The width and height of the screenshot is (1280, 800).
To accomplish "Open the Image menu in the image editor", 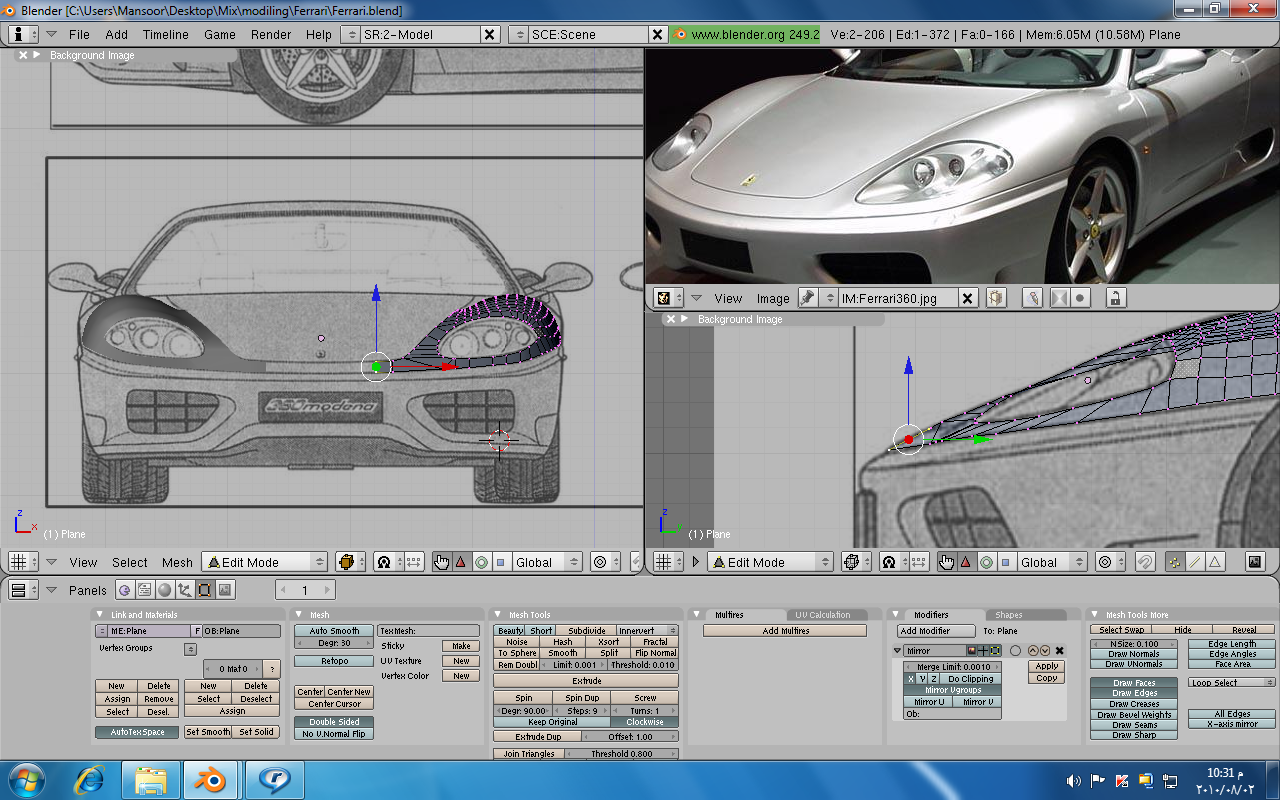I will (773, 298).
